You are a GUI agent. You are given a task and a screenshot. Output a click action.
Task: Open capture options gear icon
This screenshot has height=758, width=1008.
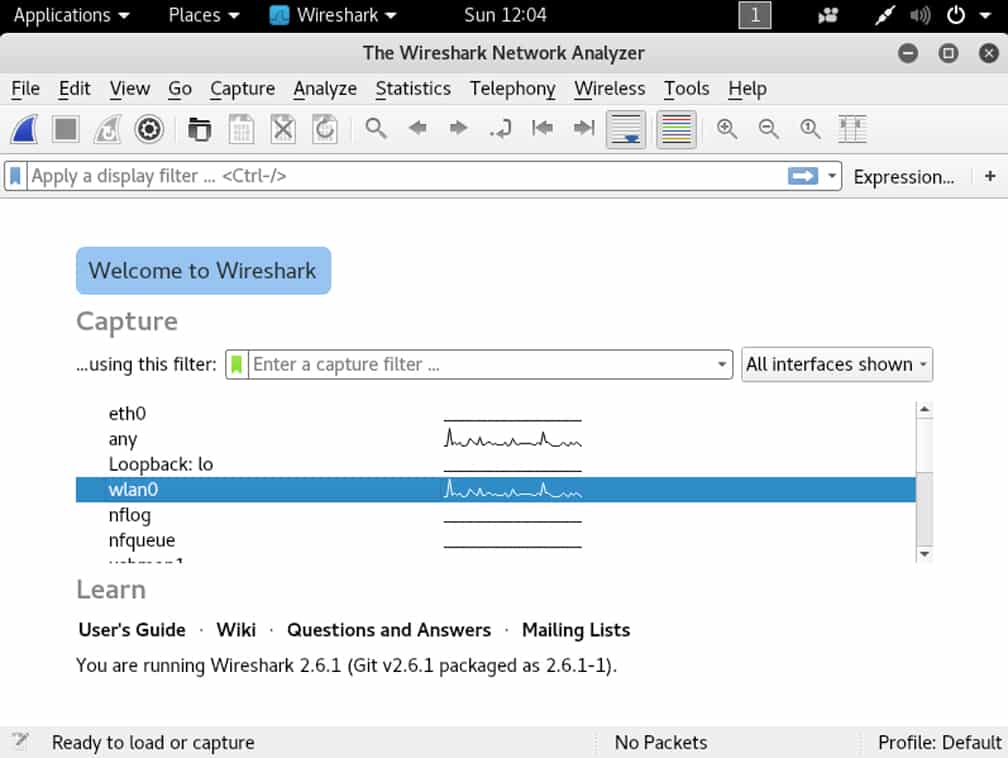point(149,129)
